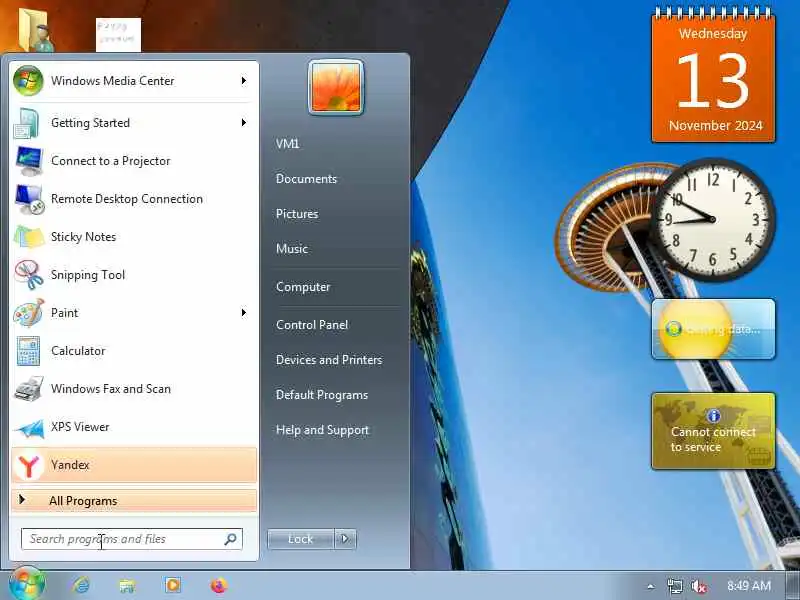Image resolution: width=800 pixels, height=600 pixels.
Task: Open the Paint palette icon
Action: click(28, 313)
